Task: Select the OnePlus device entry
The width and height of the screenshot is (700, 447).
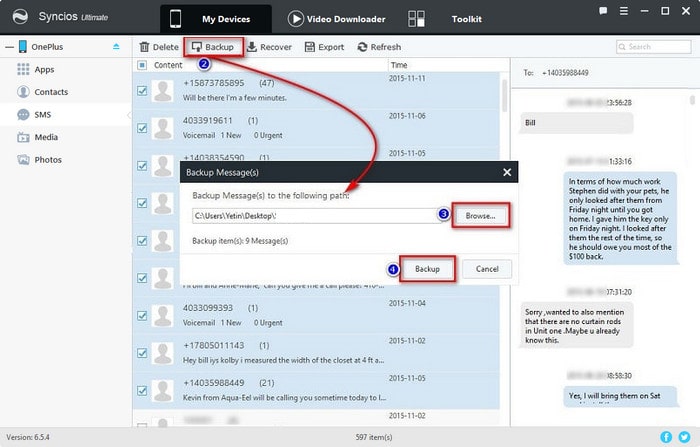Action: (x=47, y=46)
